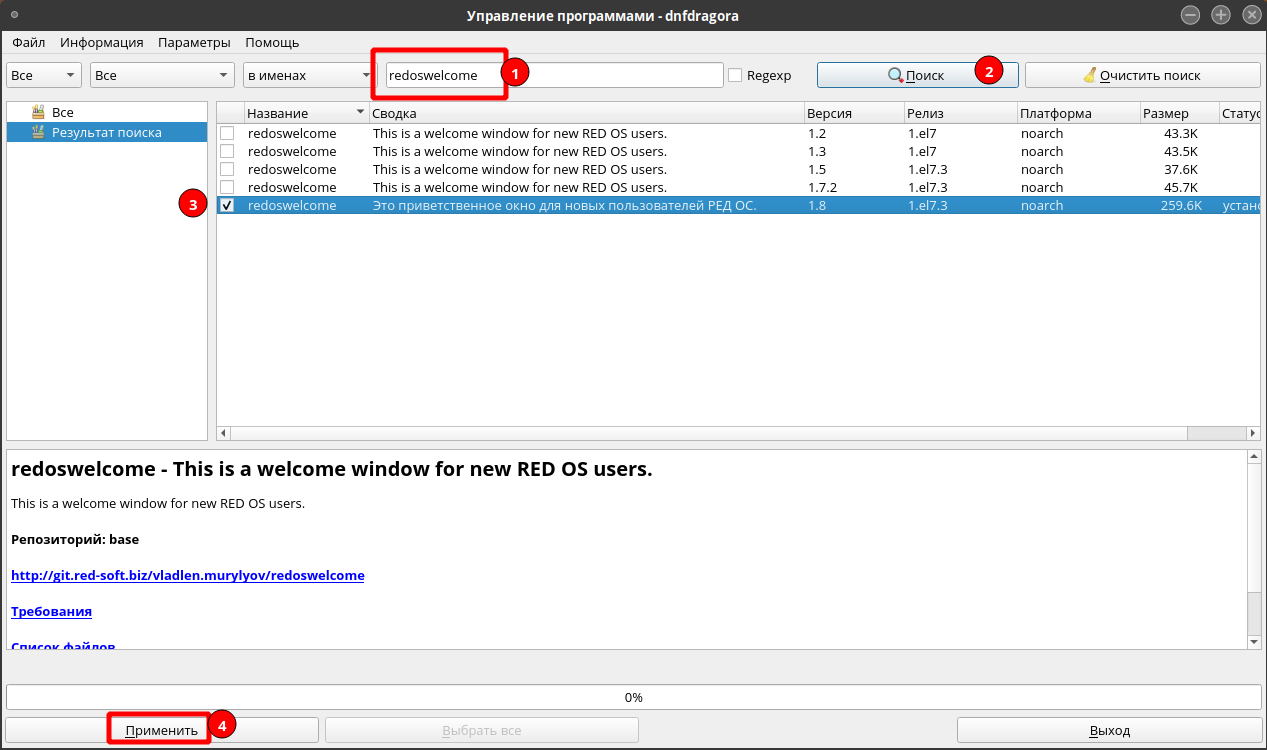The image size is (1267, 750).
Task: Click the Релиз column header
Action: click(960, 113)
